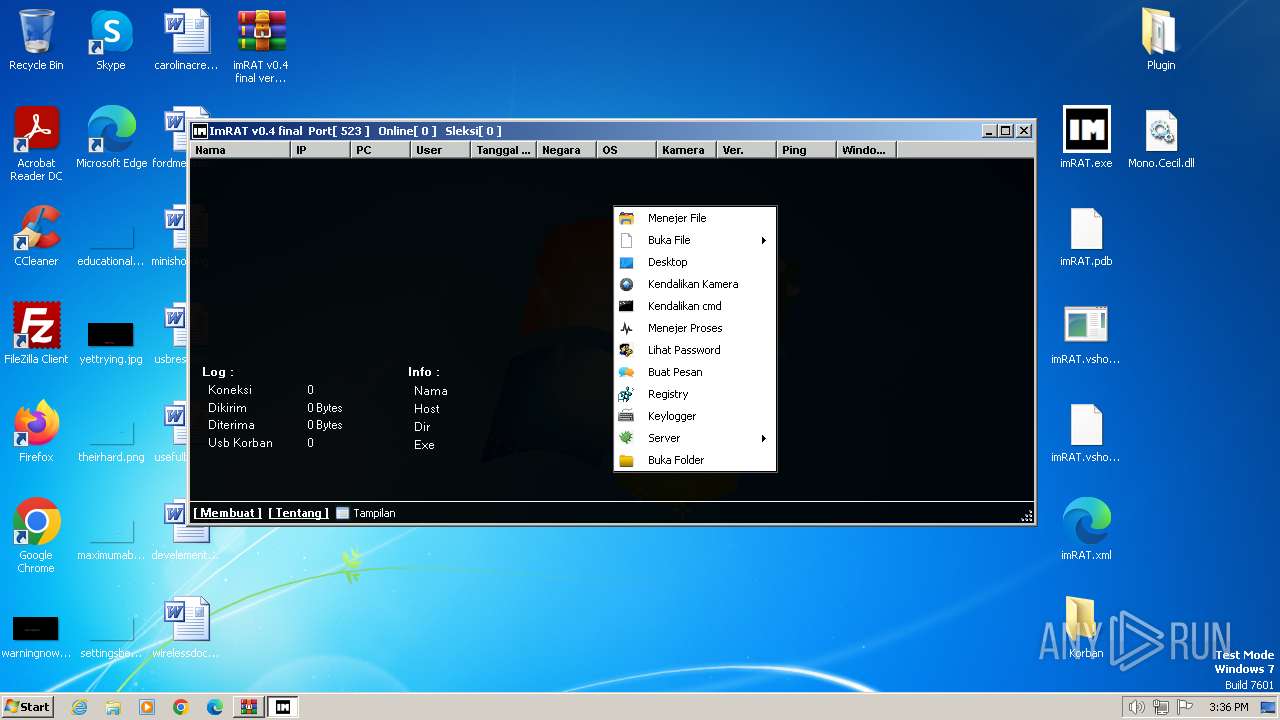
Task: Click the IP column header
Action: point(320,150)
